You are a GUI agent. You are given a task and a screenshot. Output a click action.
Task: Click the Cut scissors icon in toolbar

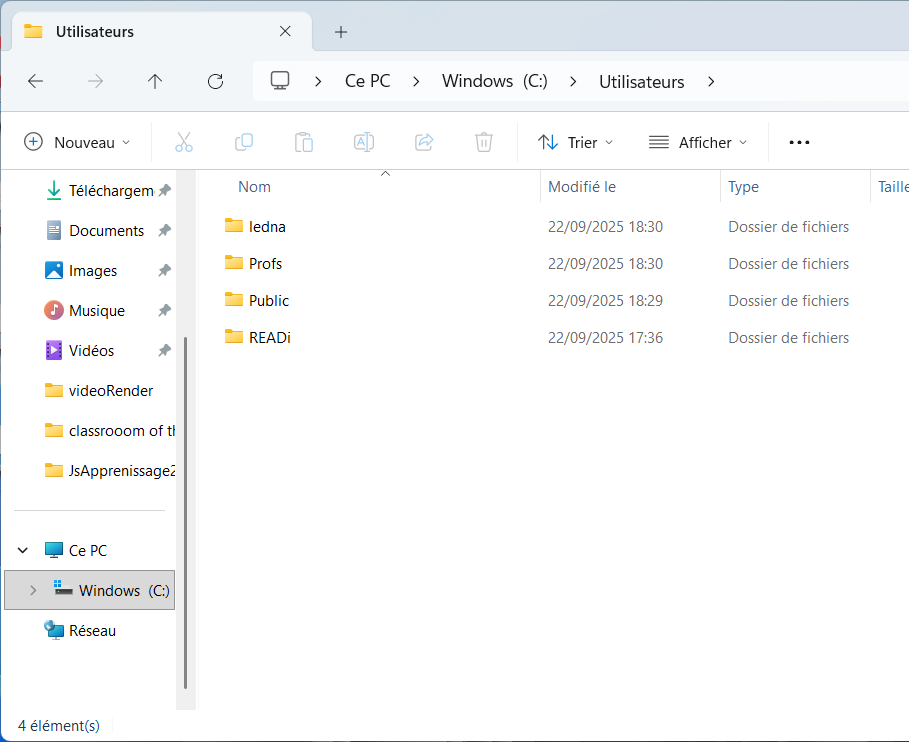[x=184, y=142]
